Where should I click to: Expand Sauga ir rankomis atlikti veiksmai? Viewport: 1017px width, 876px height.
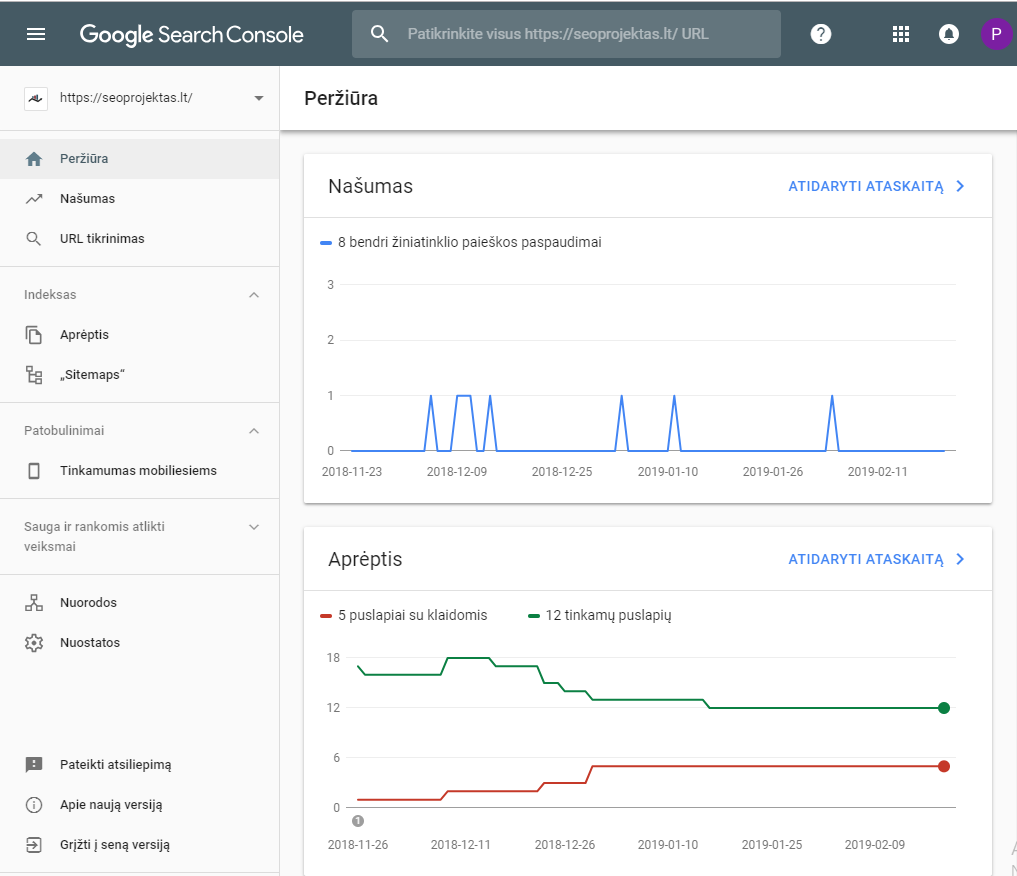pos(254,527)
